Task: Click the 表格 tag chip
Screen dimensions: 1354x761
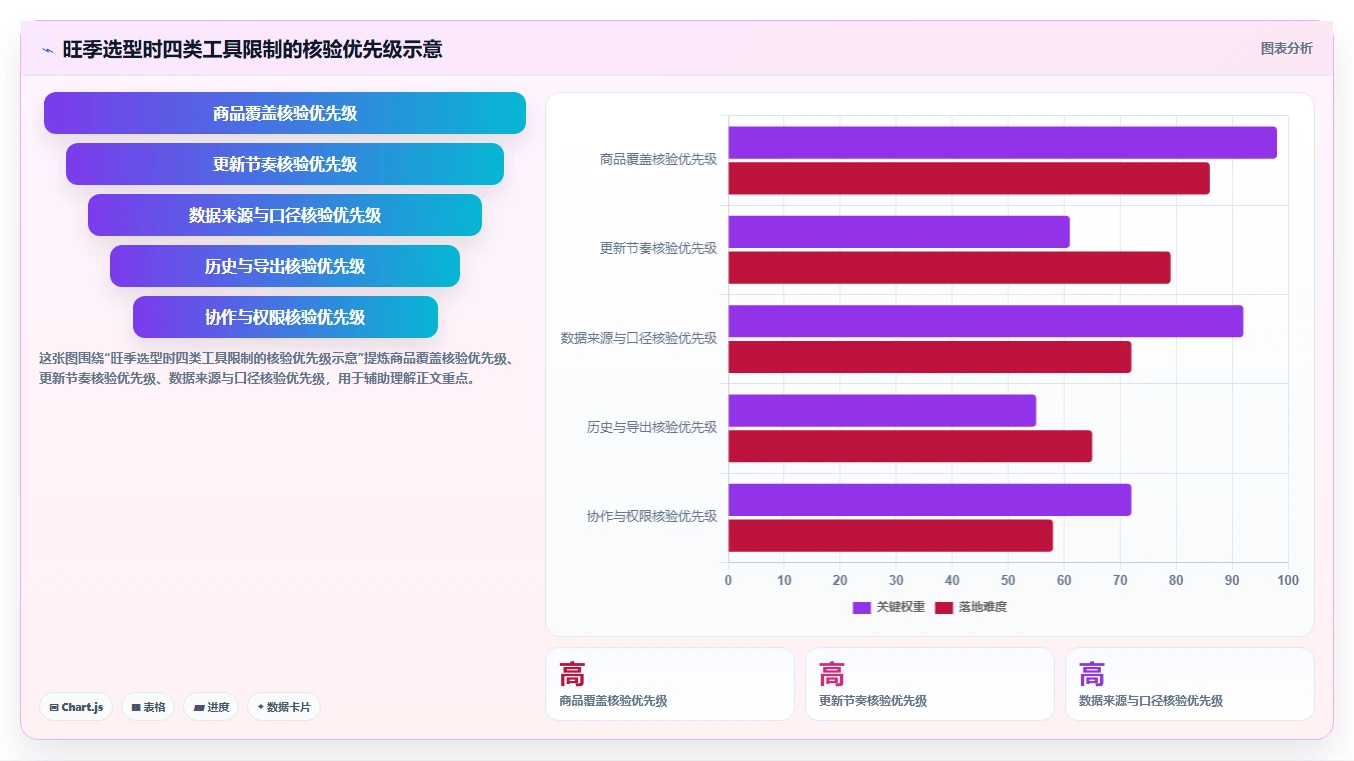Action: point(148,707)
